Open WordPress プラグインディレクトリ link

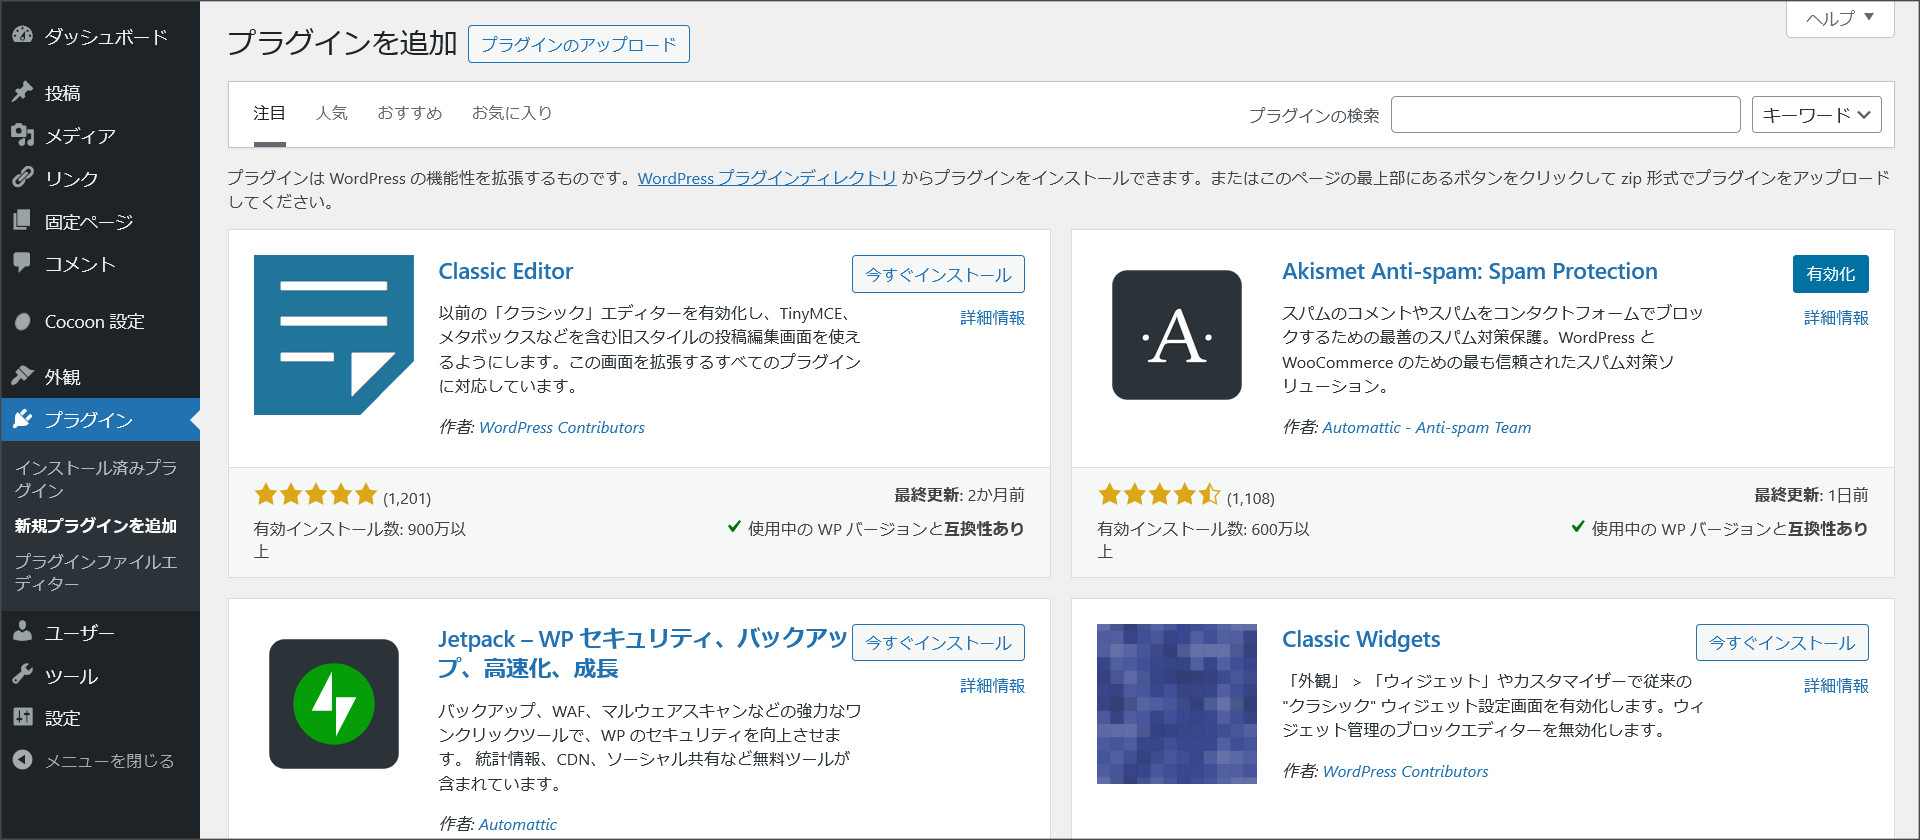point(767,178)
